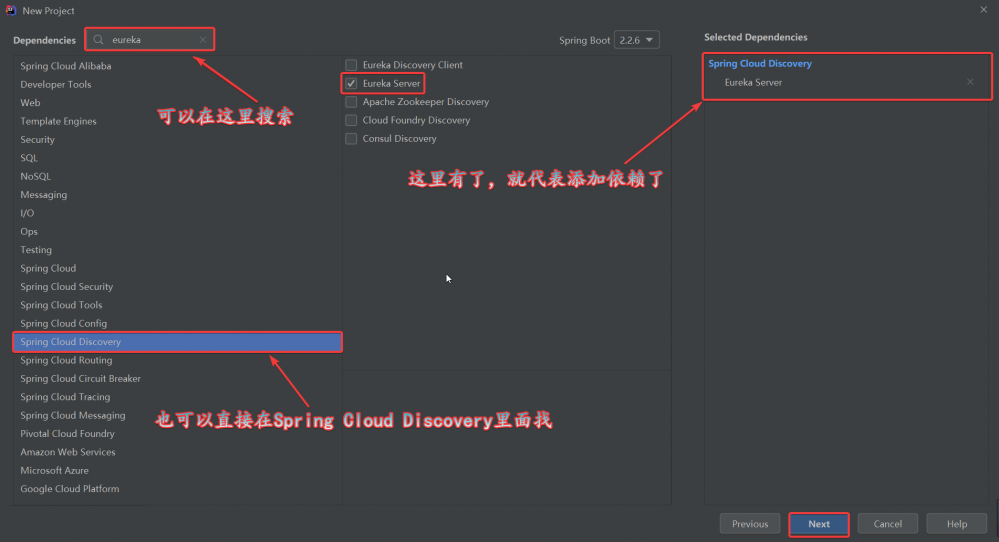This screenshot has width=999, height=542.
Task: Cancel the New Project wizard
Action: click(888, 524)
